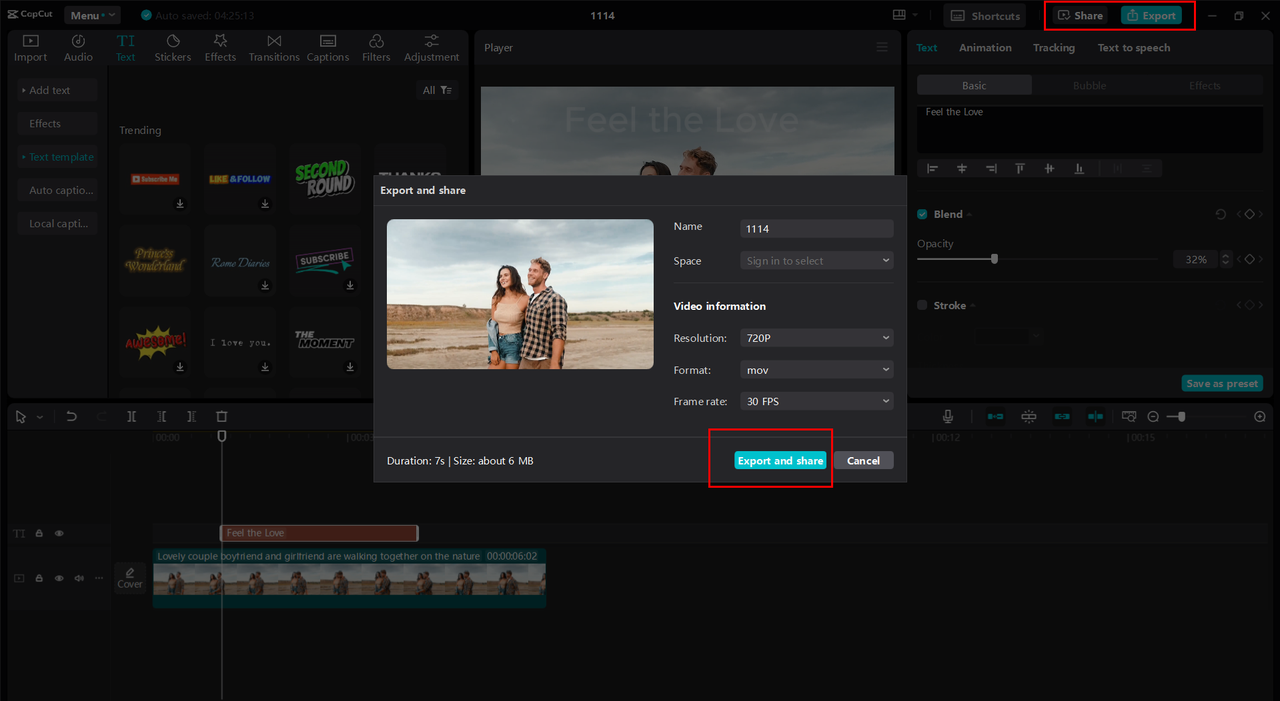Click the zoom in magnifier on the timeline
This screenshot has height=701, width=1280.
[1260, 416]
